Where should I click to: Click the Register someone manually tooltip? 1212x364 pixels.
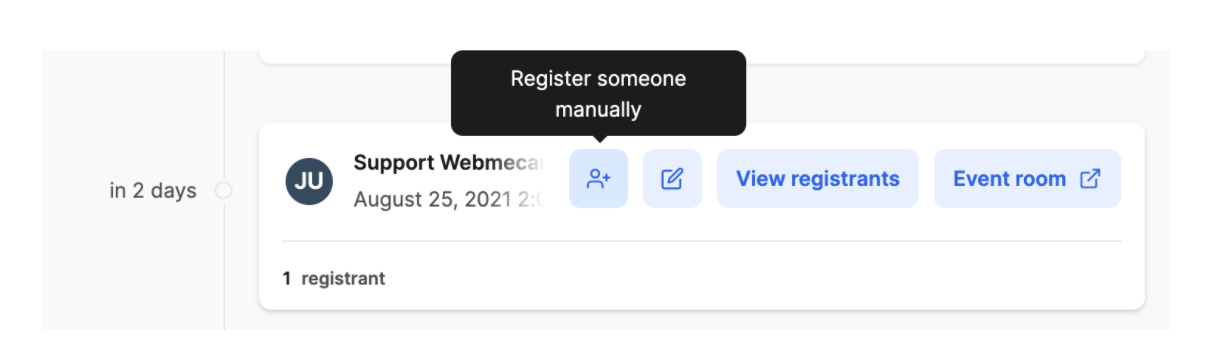click(598, 93)
